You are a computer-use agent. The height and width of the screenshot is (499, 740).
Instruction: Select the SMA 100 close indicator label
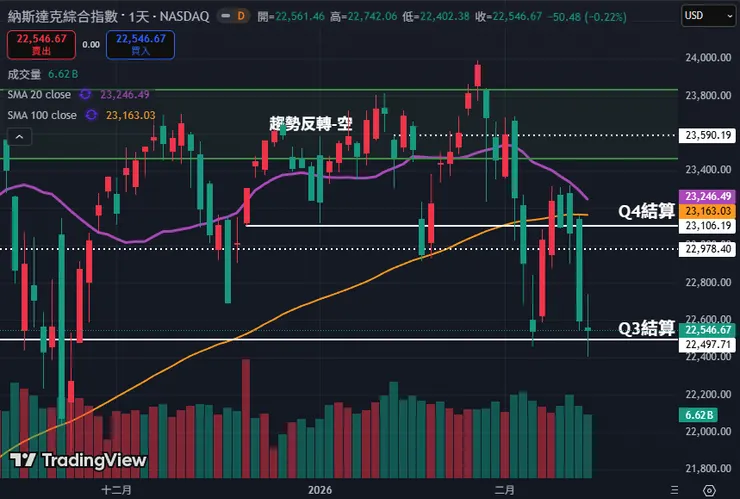click(42, 115)
